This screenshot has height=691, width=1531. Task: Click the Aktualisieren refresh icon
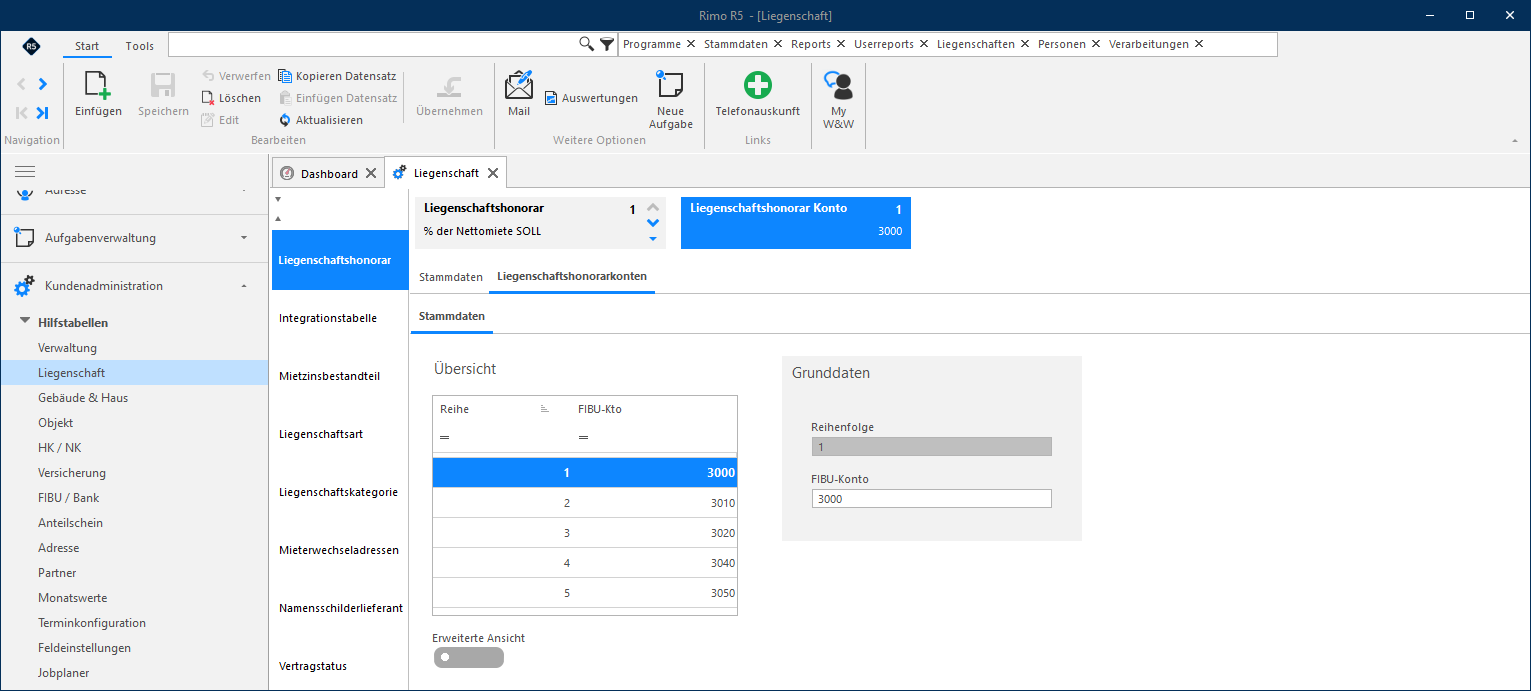285,120
